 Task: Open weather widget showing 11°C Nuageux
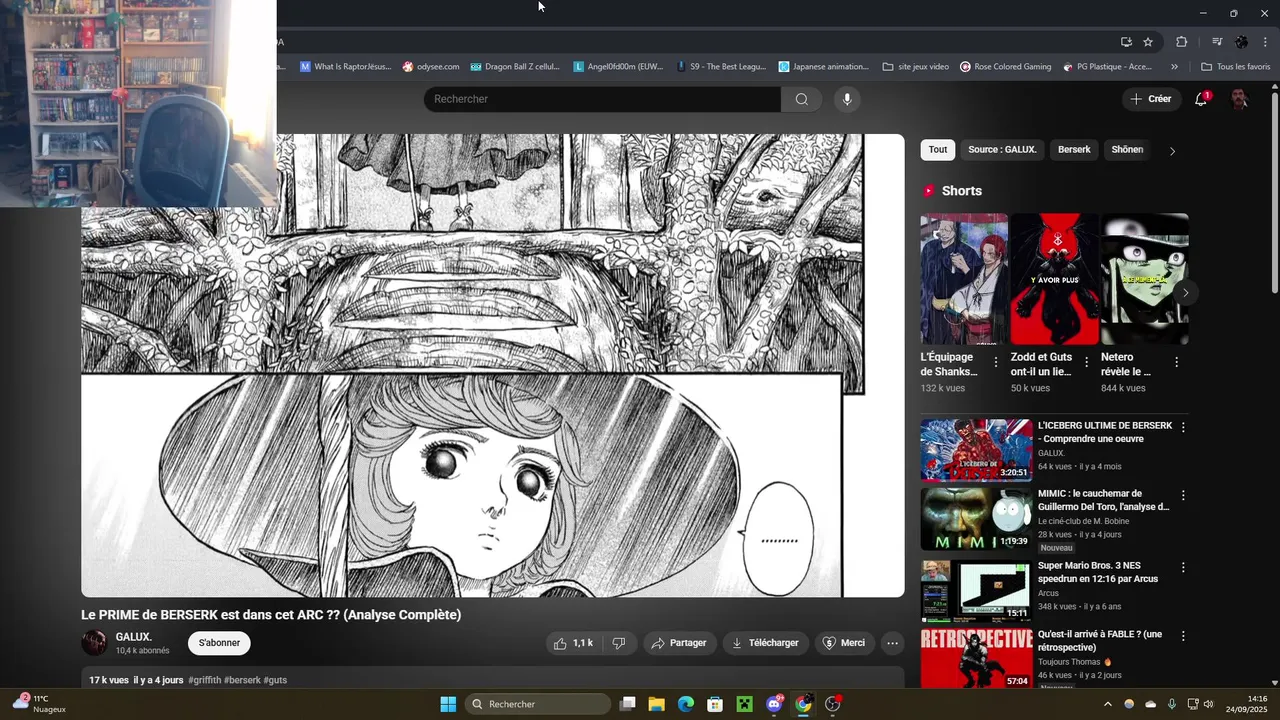click(x=38, y=704)
